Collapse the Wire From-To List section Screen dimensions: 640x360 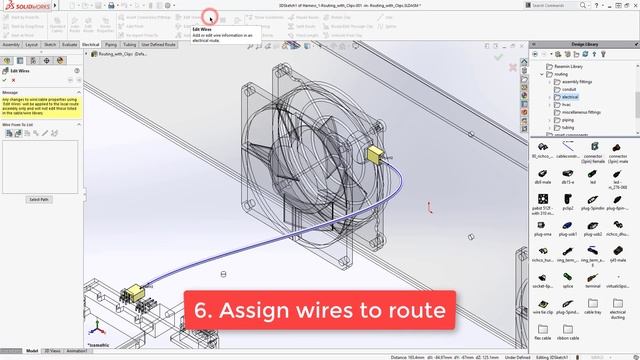pos(78,124)
